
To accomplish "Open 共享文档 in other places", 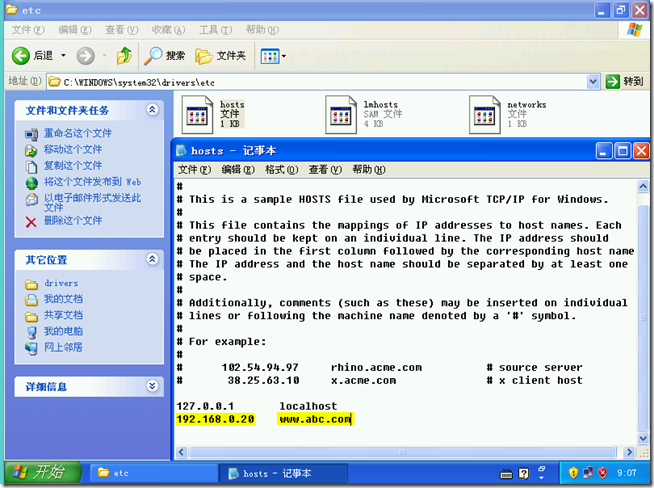I will point(63,315).
